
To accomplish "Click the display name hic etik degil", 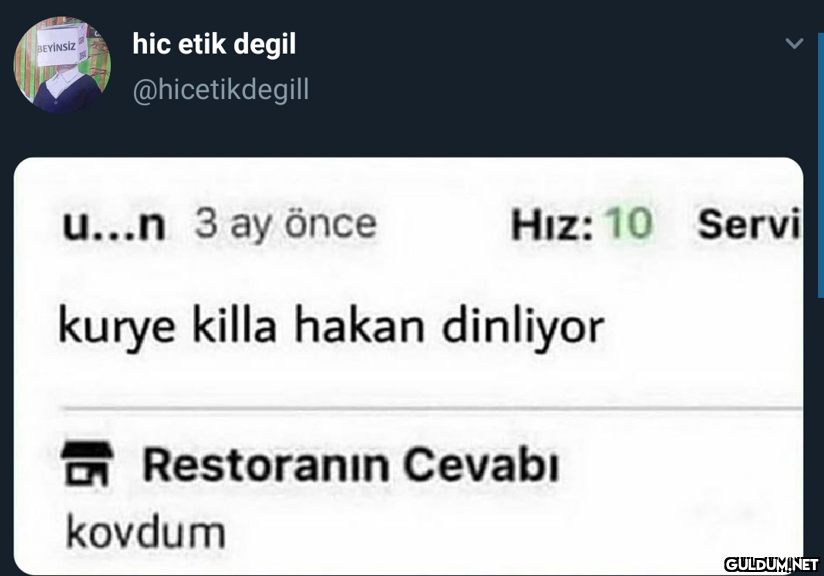I will pos(214,44).
